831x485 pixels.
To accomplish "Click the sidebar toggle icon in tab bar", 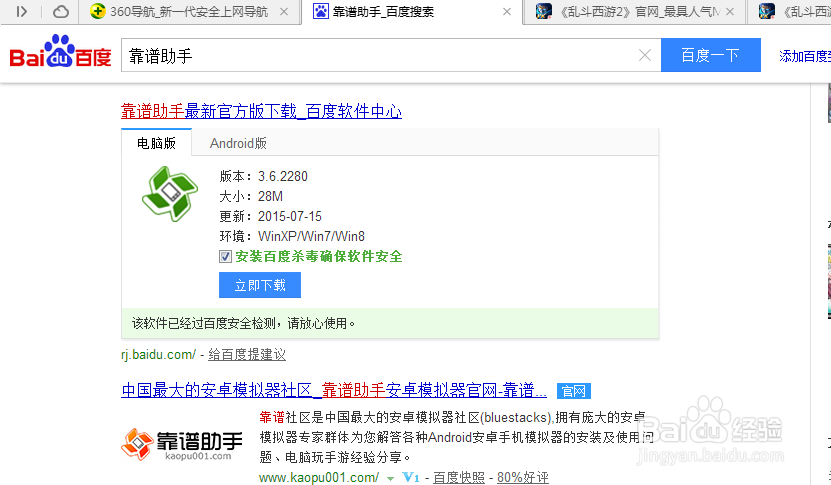I will pos(21,11).
